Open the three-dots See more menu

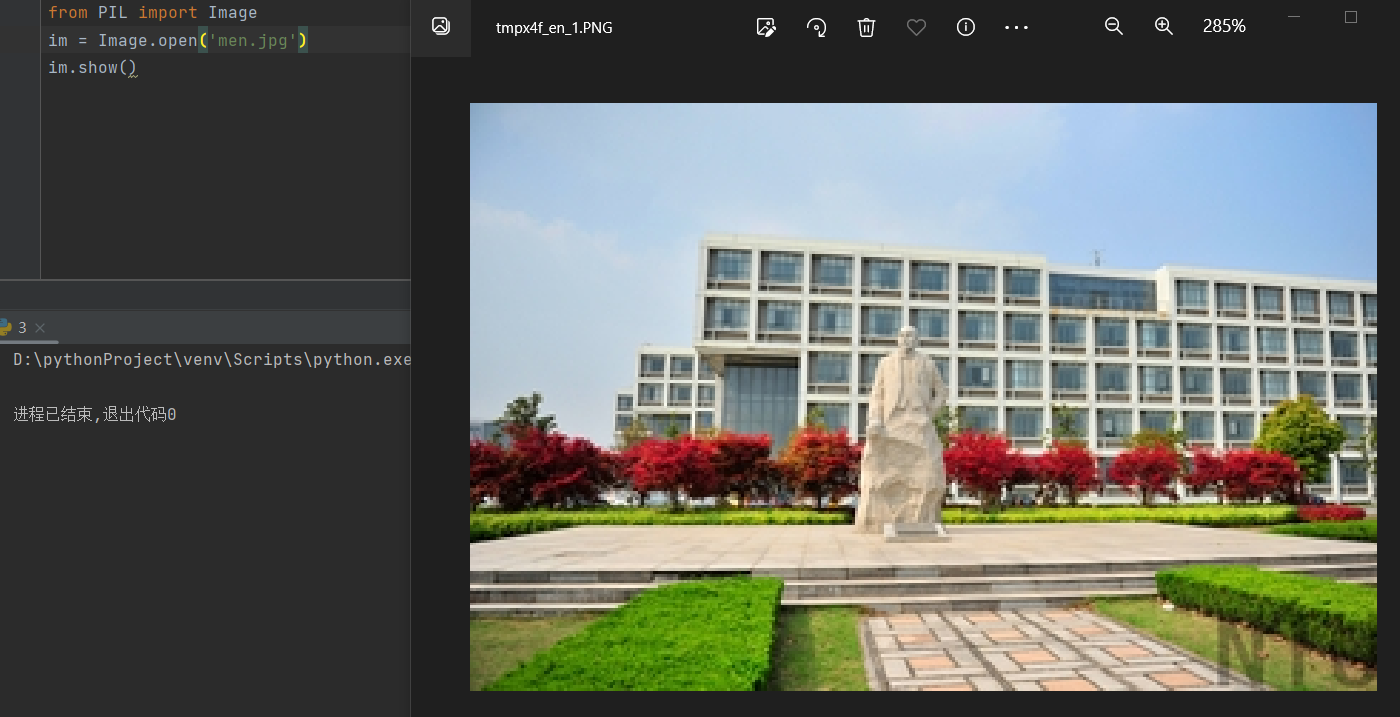pyautogui.click(x=1016, y=27)
